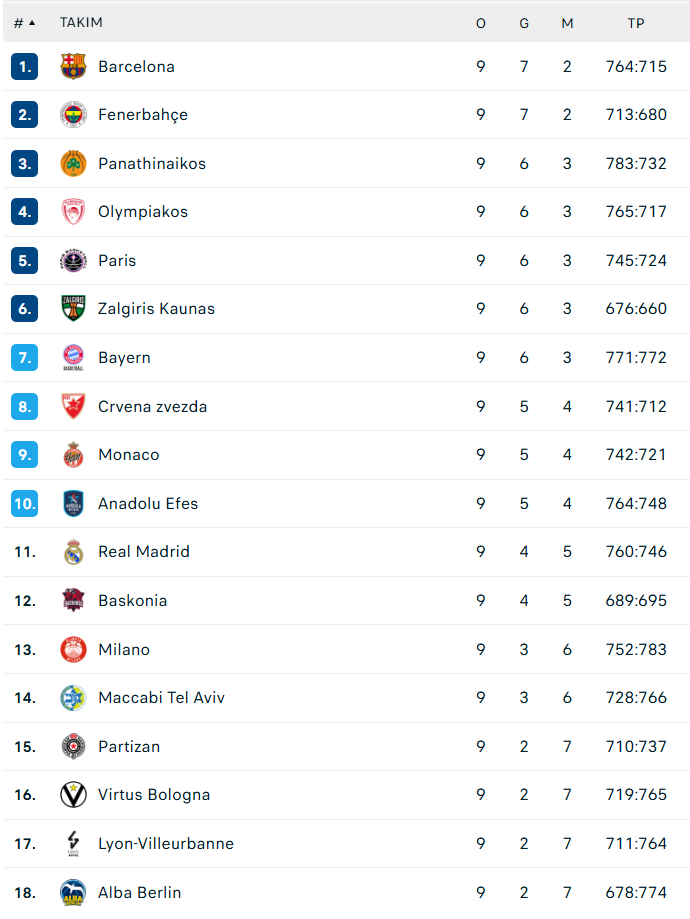
Task: Click the Alba Berlin logo
Action: coord(73,893)
